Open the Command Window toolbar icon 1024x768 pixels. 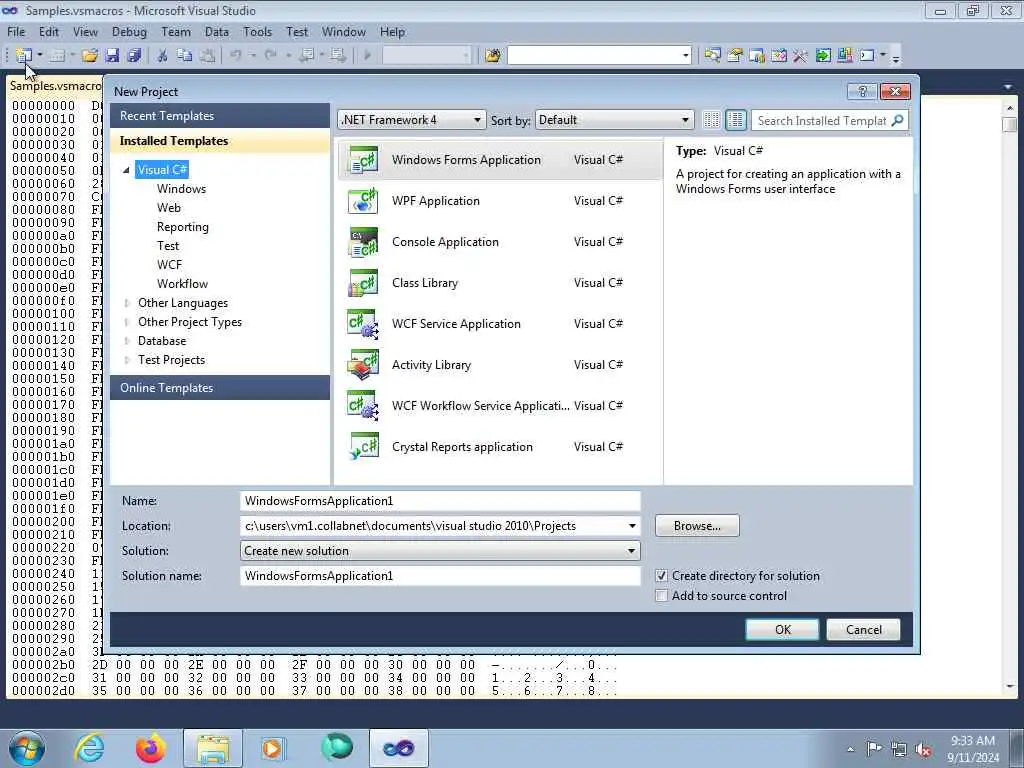tap(867, 56)
